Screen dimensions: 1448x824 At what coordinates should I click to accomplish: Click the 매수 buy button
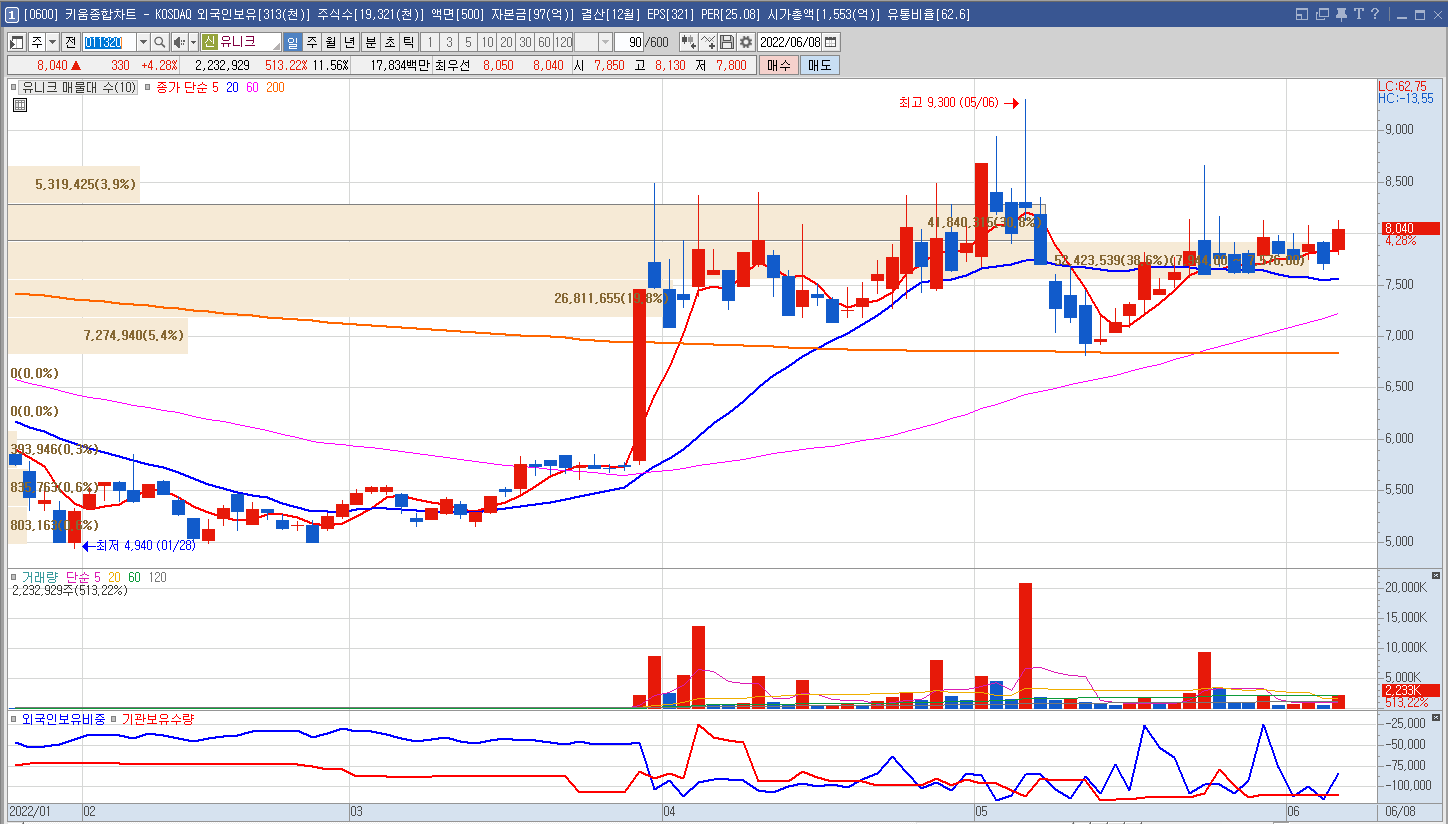click(x=778, y=65)
